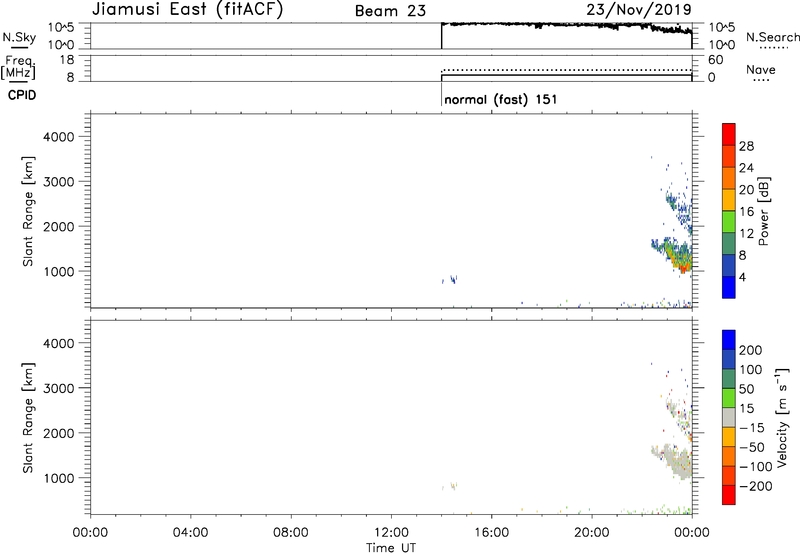Select the 'CPID' label
This screenshot has height=554, width=800.
(22, 95)
